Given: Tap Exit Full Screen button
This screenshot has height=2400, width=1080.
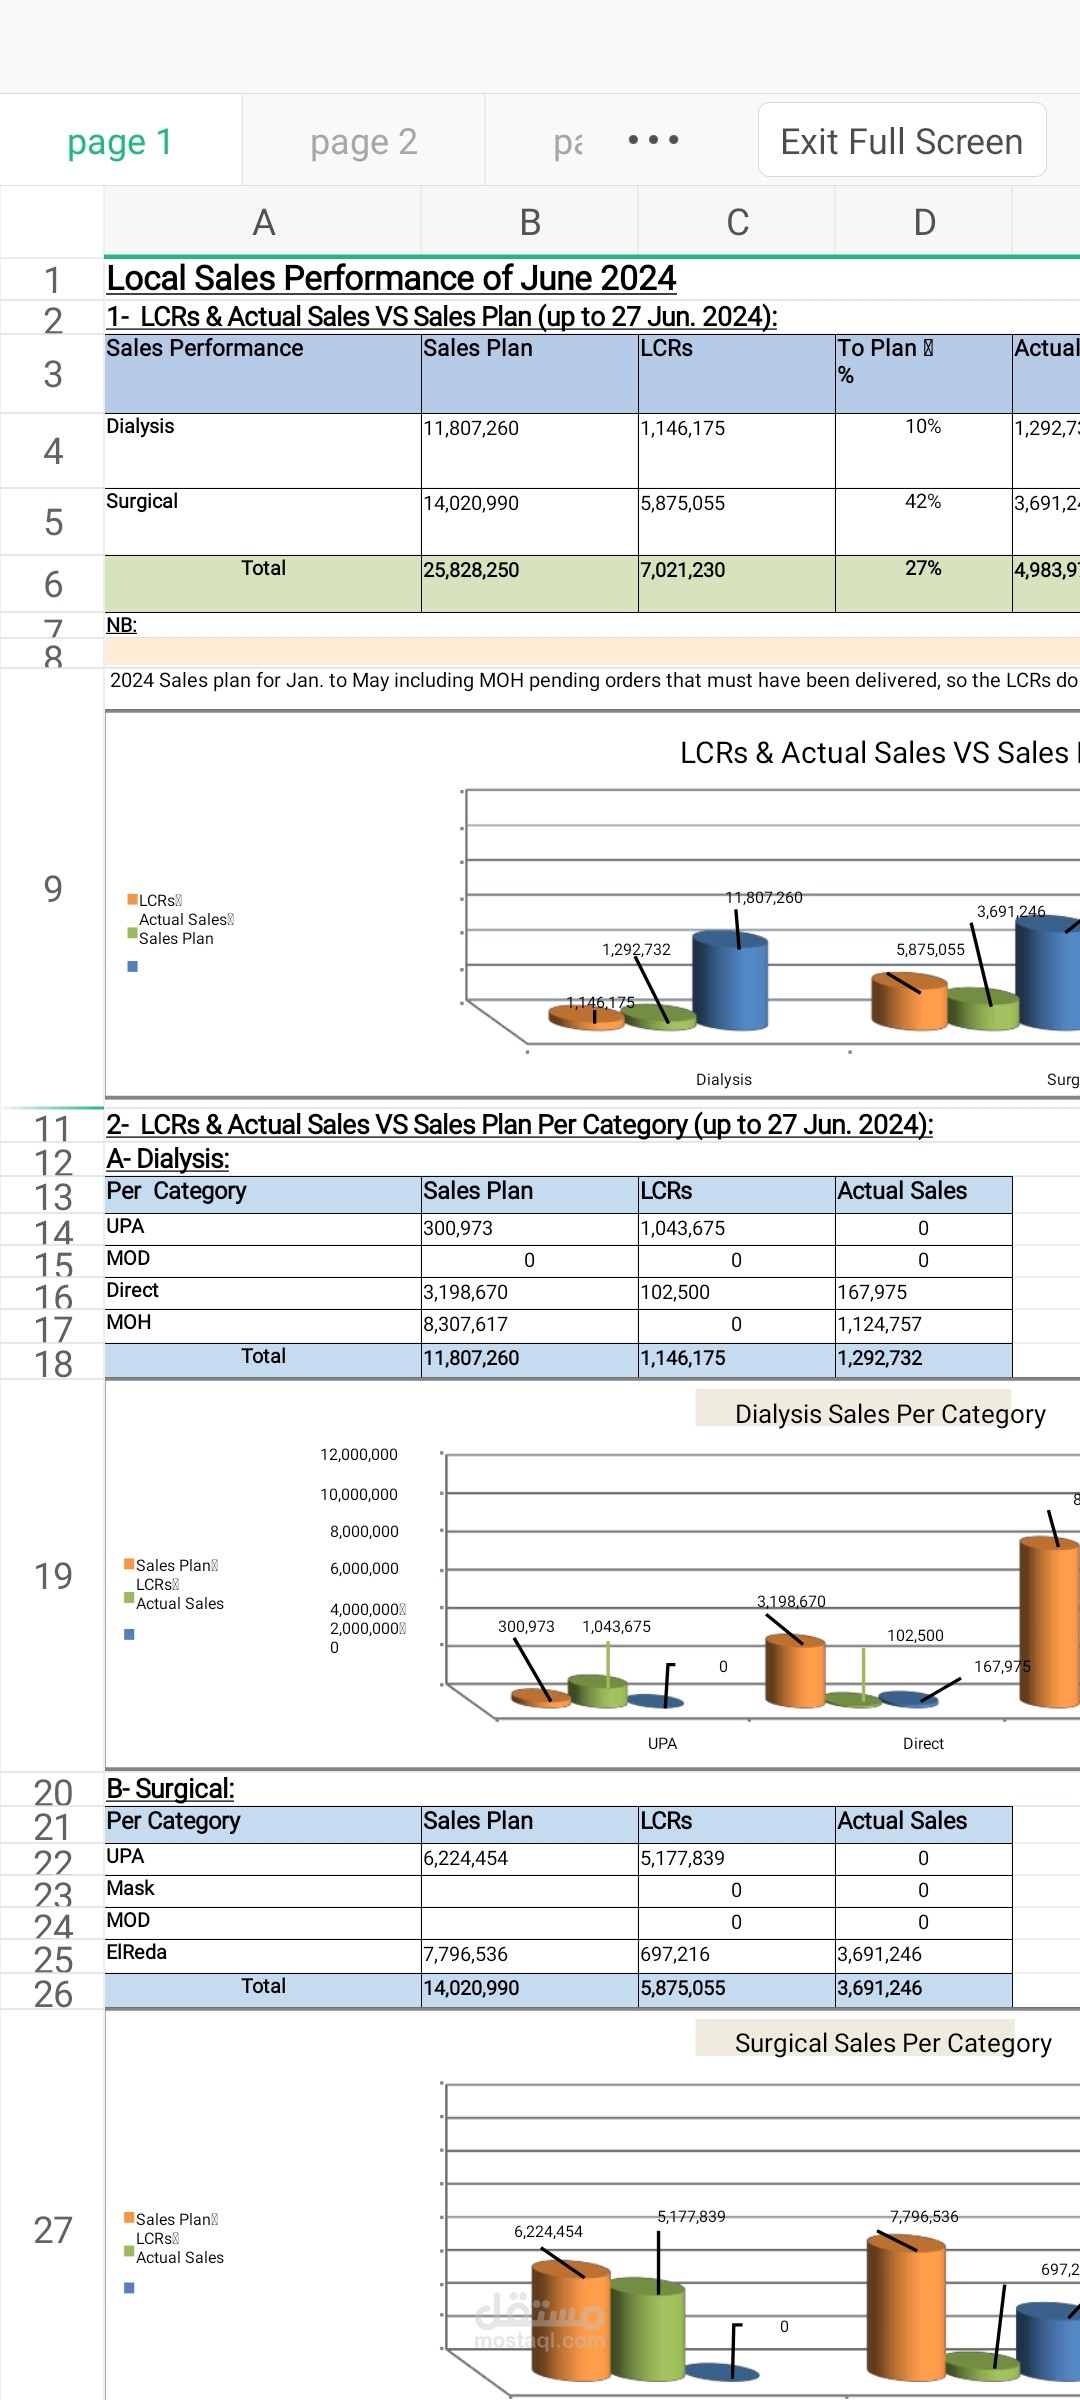Looking at the screenshot, I should pos(902,141).
